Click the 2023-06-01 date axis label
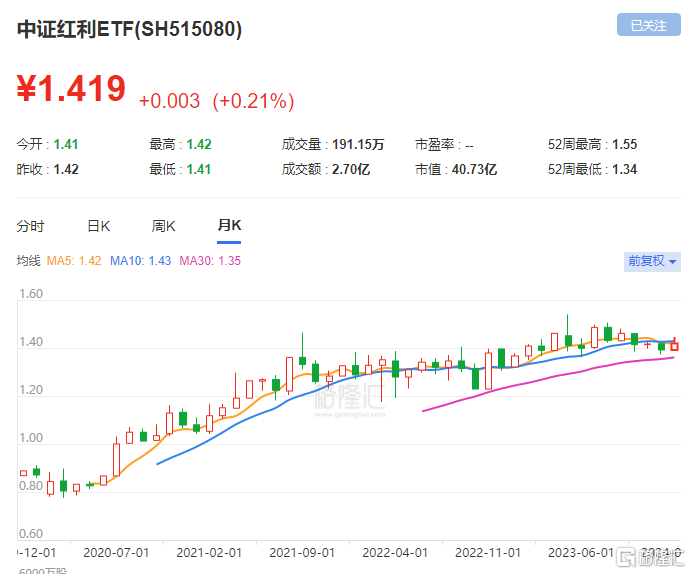The image size is (691, 574). [581, 553]
